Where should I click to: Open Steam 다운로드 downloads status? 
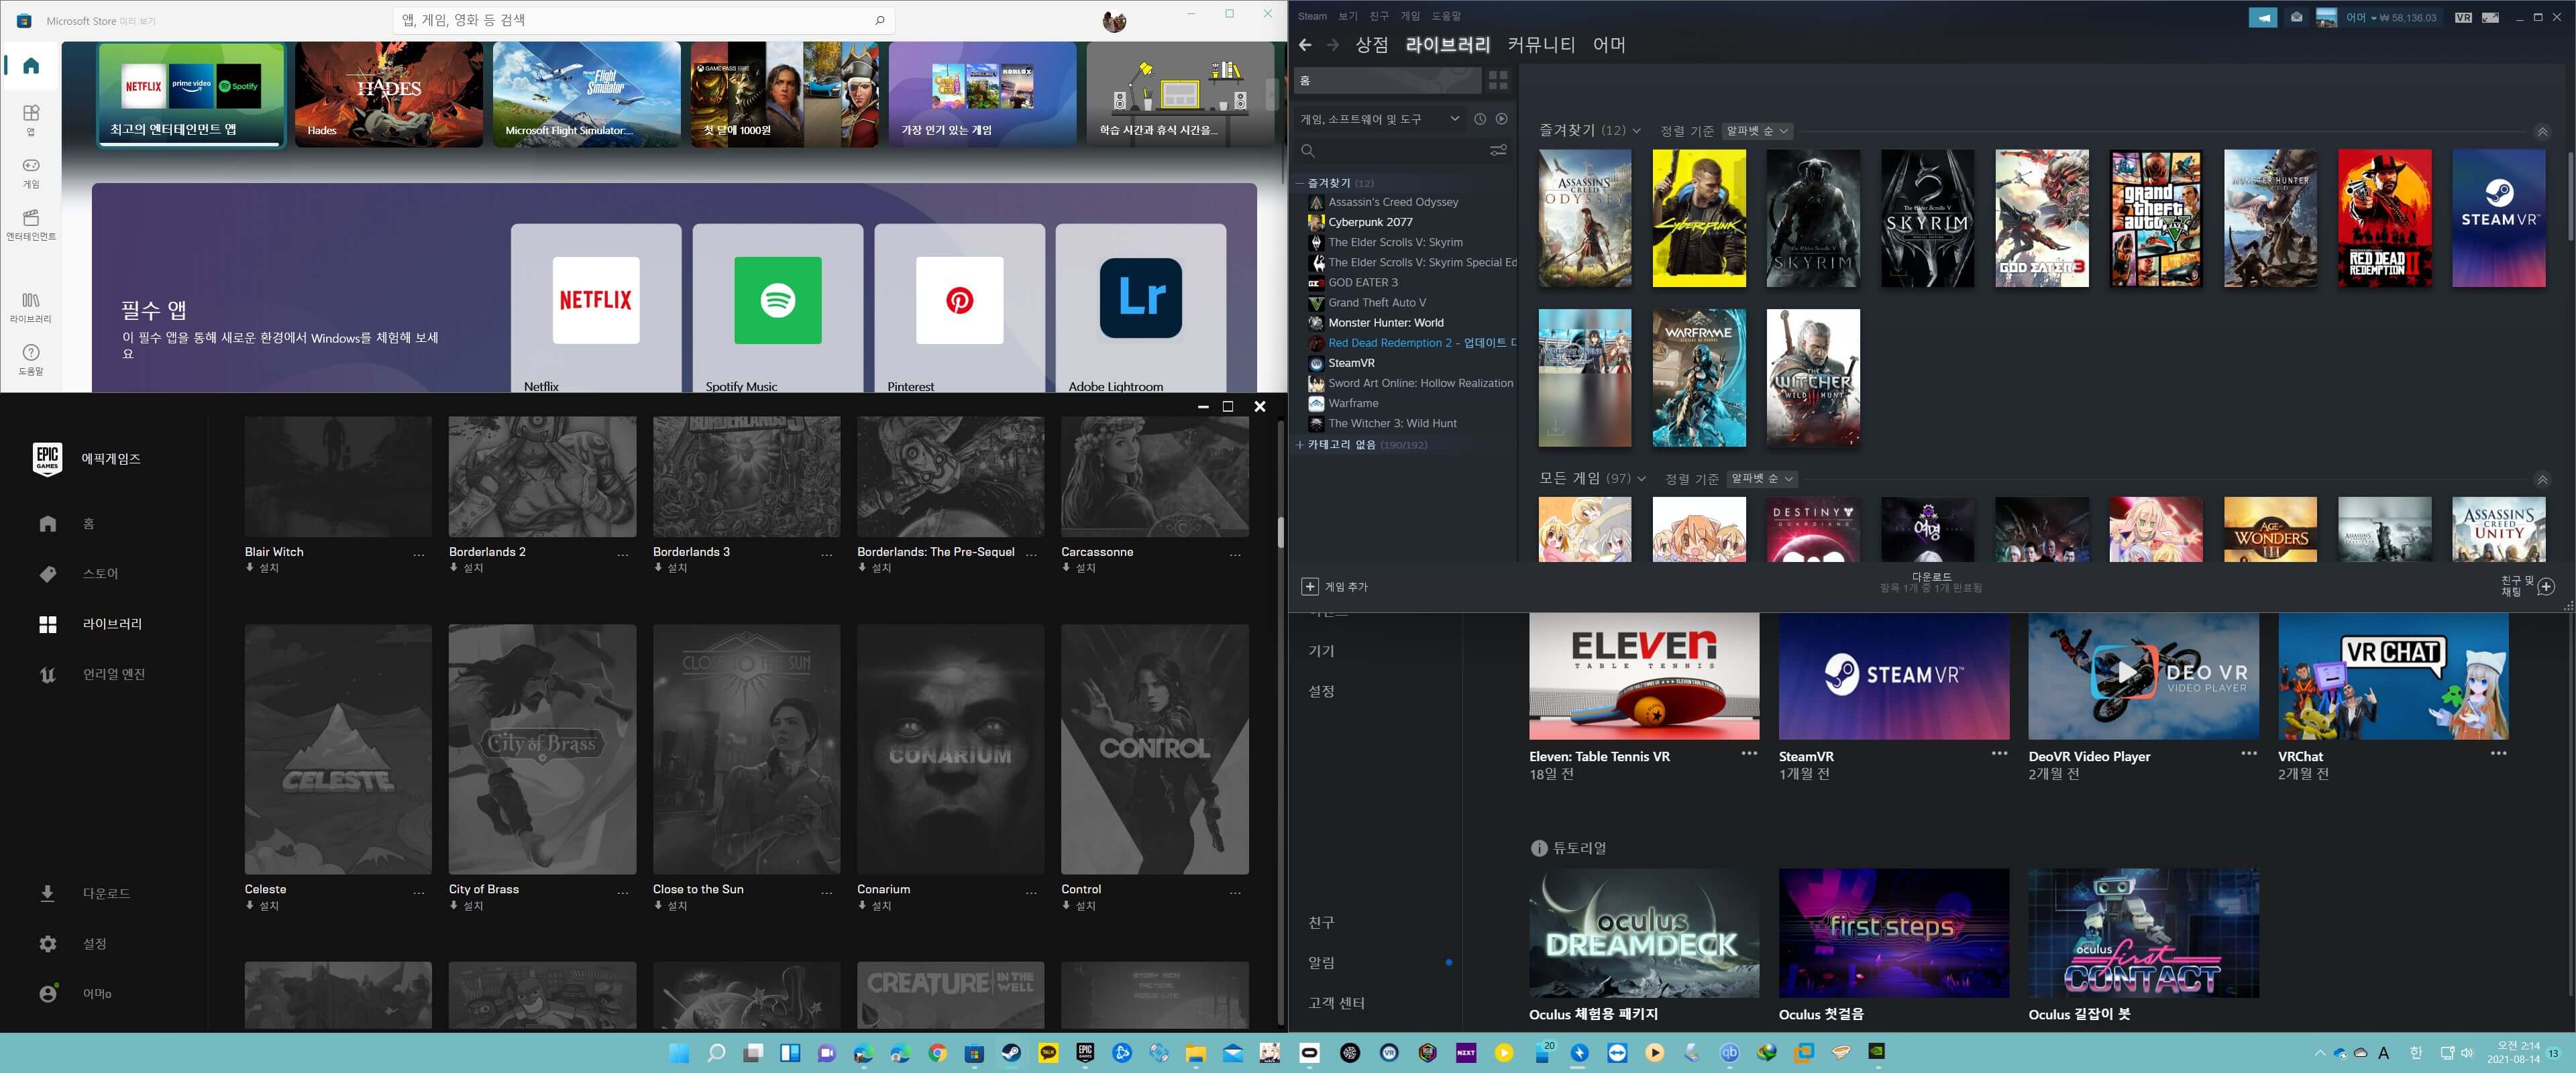pyautogui.click(x=1931, y=582)
